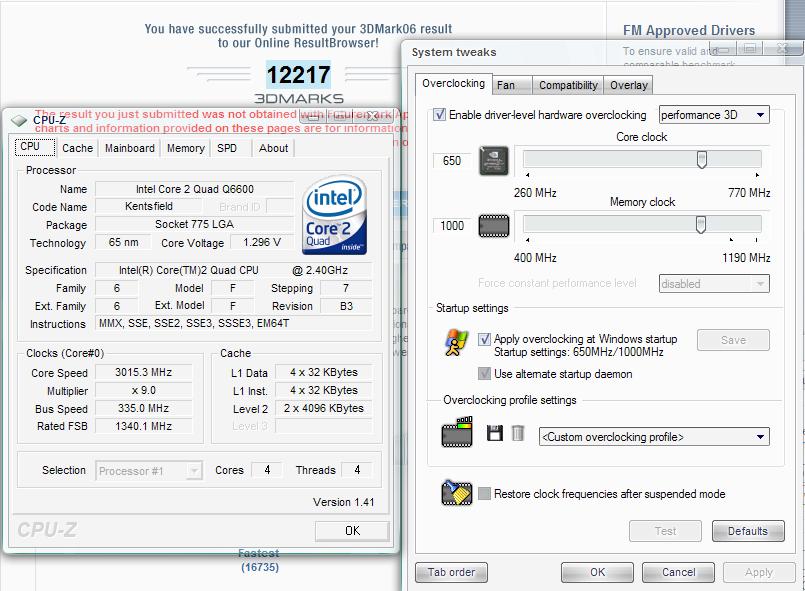The height and width of the screenshot is (591, 805).
Task: Open the Memory tab in CPU-Z
Action: (x=186, y=148)
